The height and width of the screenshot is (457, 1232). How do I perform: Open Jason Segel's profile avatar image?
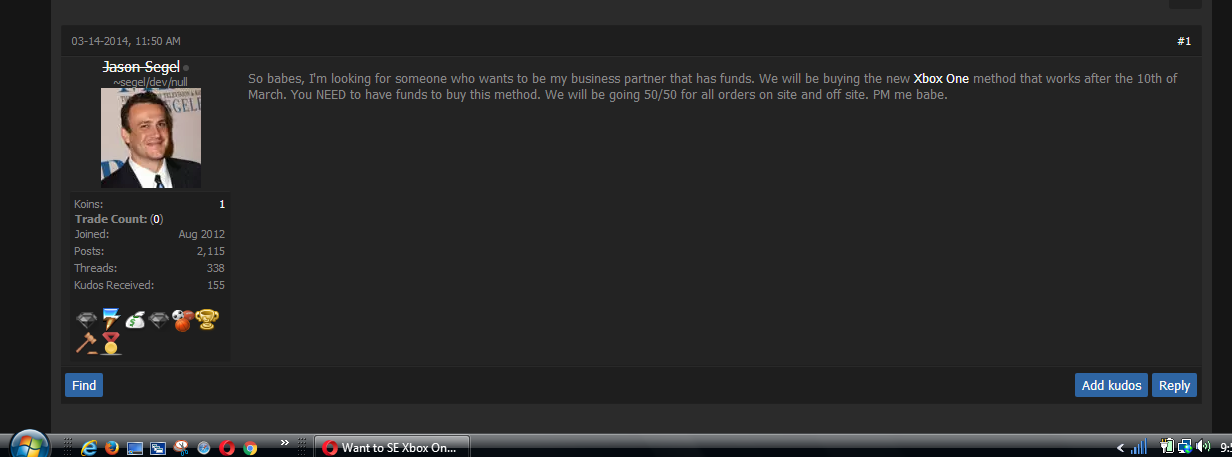point(151,138)
